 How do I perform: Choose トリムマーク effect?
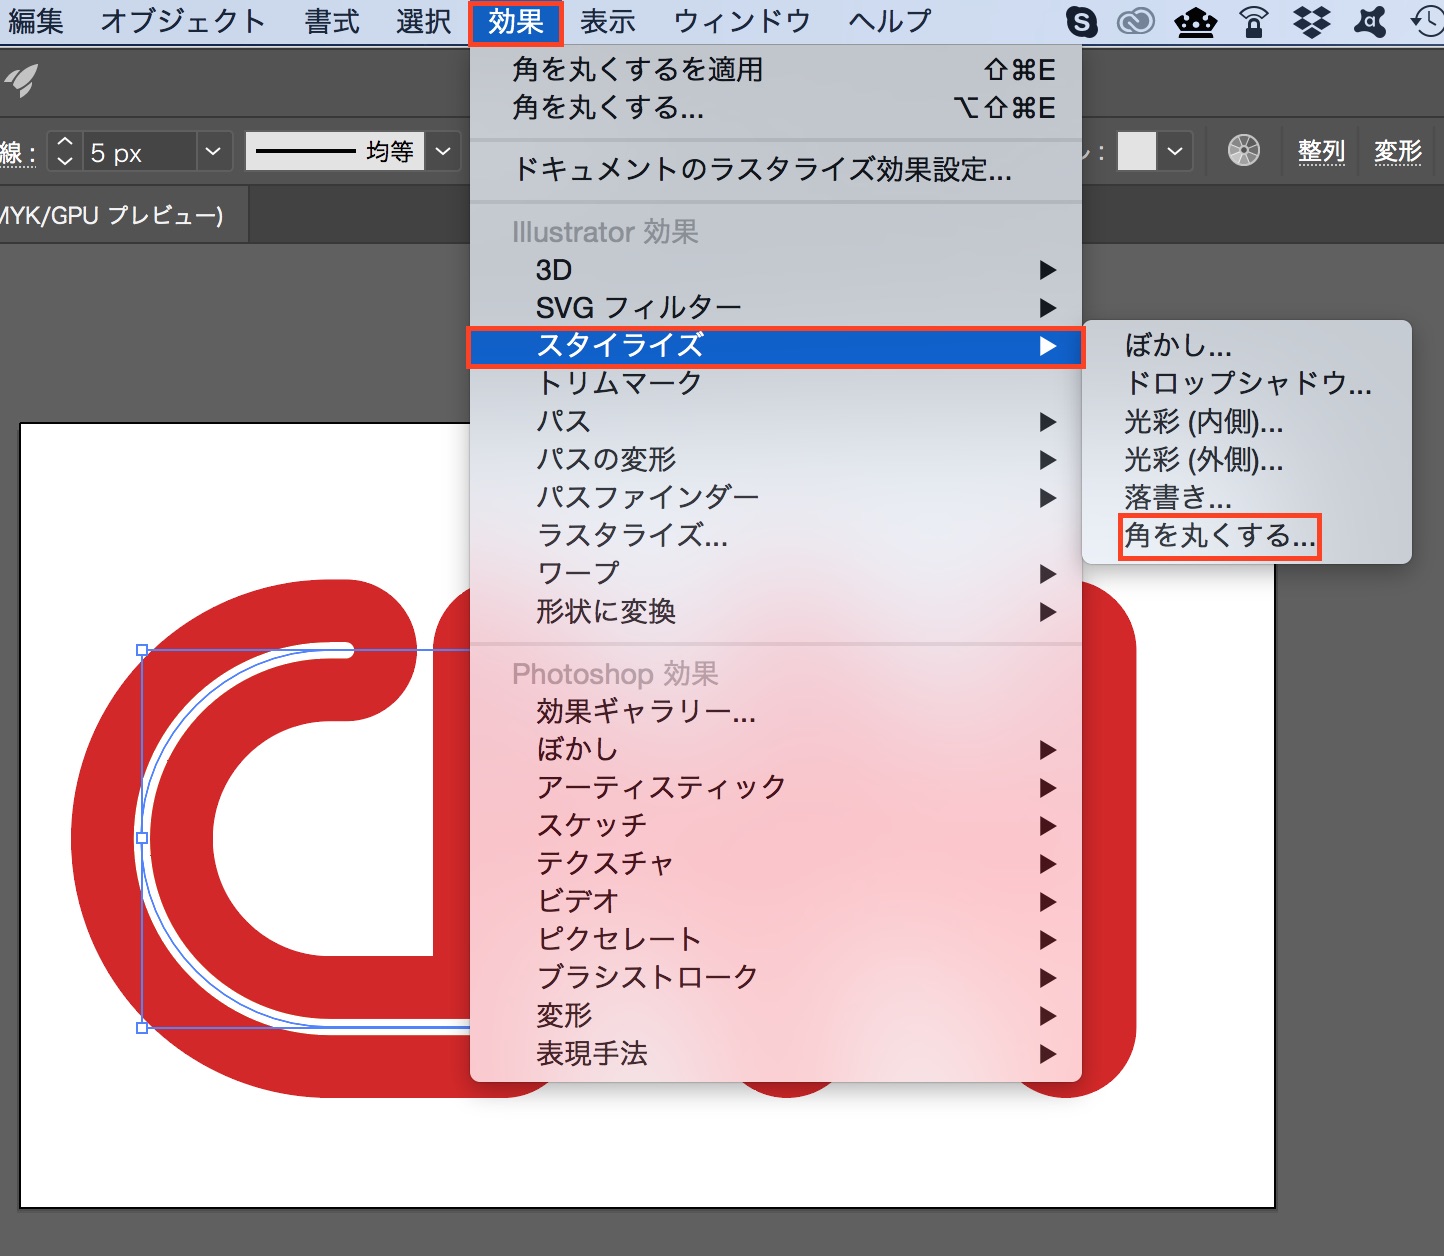pyautogui.click(x=776, y=383)
